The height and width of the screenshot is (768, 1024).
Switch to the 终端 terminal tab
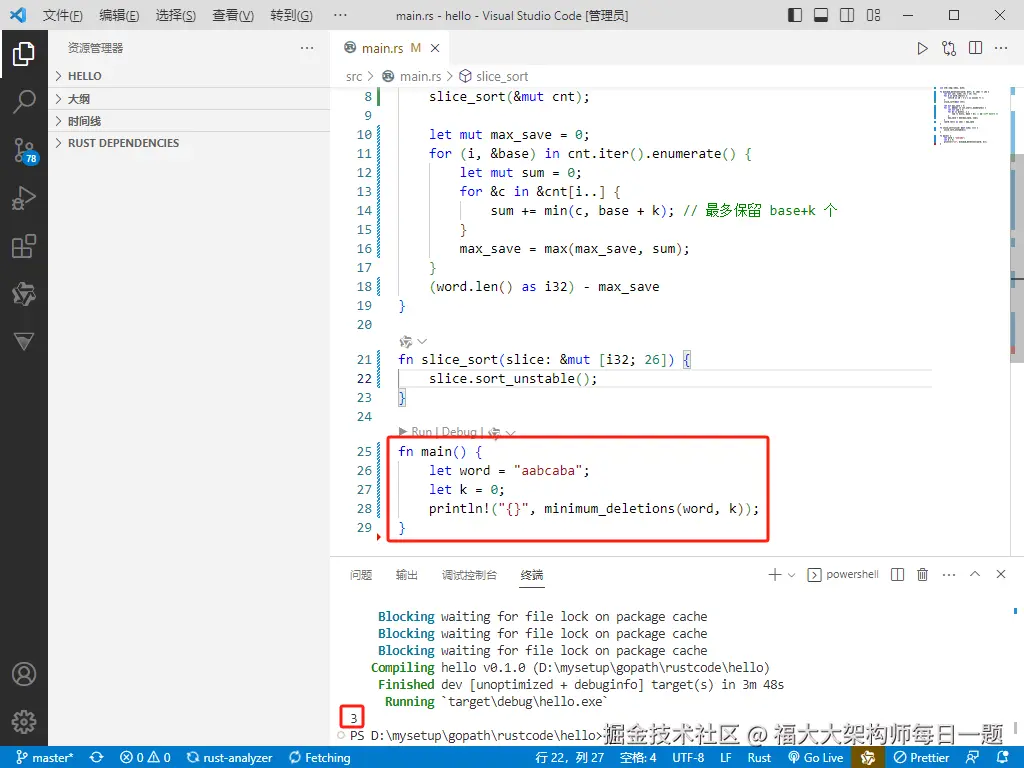[x=532, y=575]
